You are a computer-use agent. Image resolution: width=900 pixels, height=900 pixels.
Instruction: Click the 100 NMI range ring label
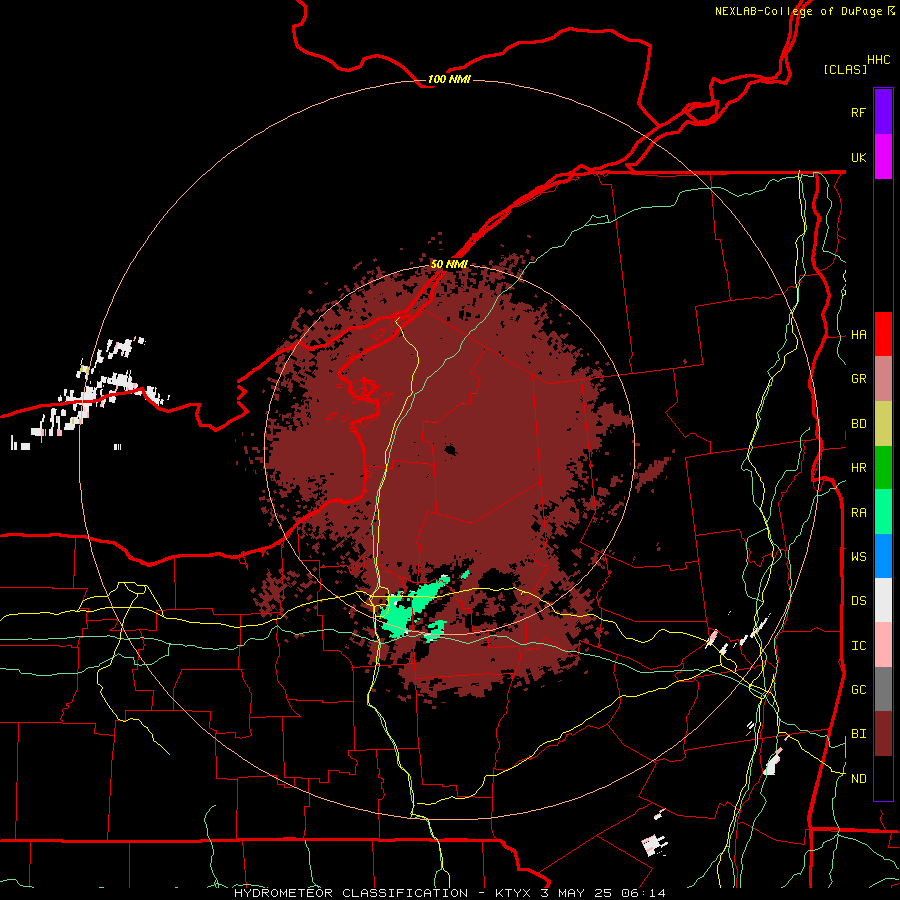pos(449,79)
